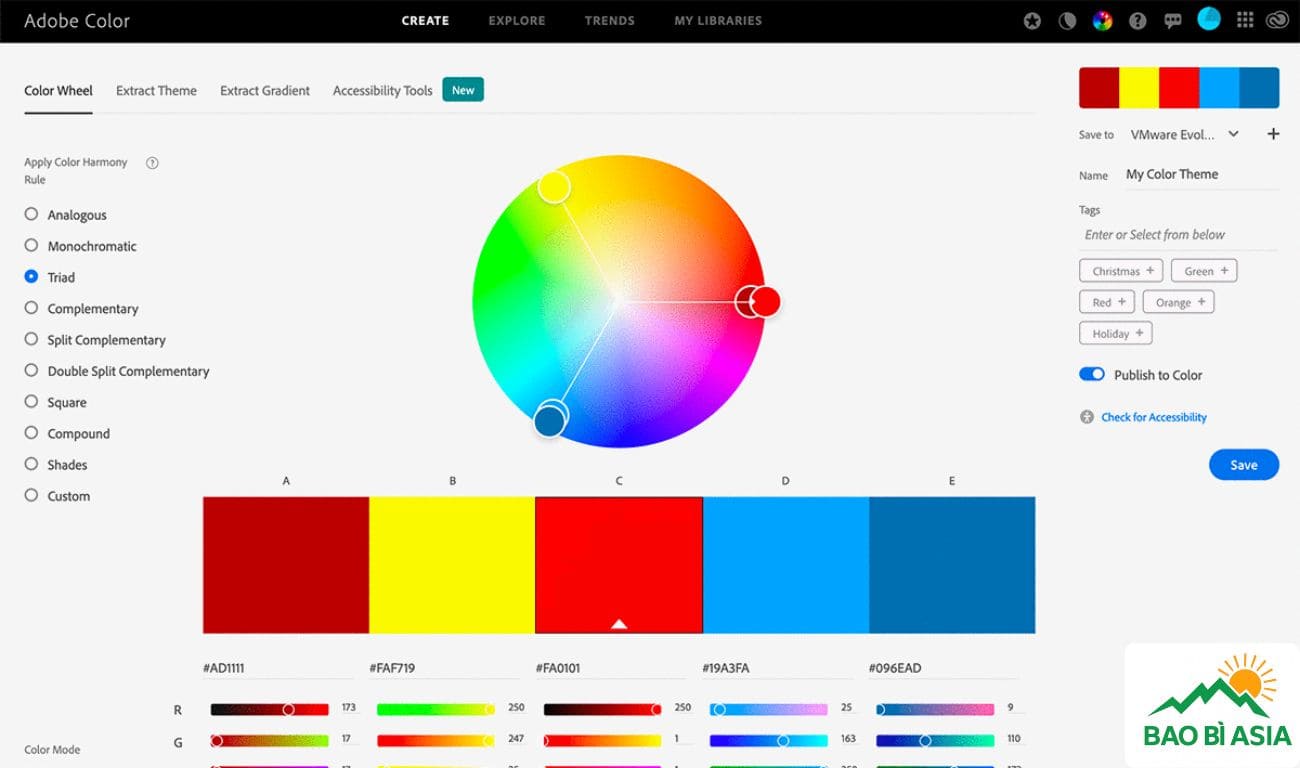Viewport: 1300px width, 768px height.
Task: Click the dark mode half-circle icon
Action: pyautogui.click(x=1067, y=19)
